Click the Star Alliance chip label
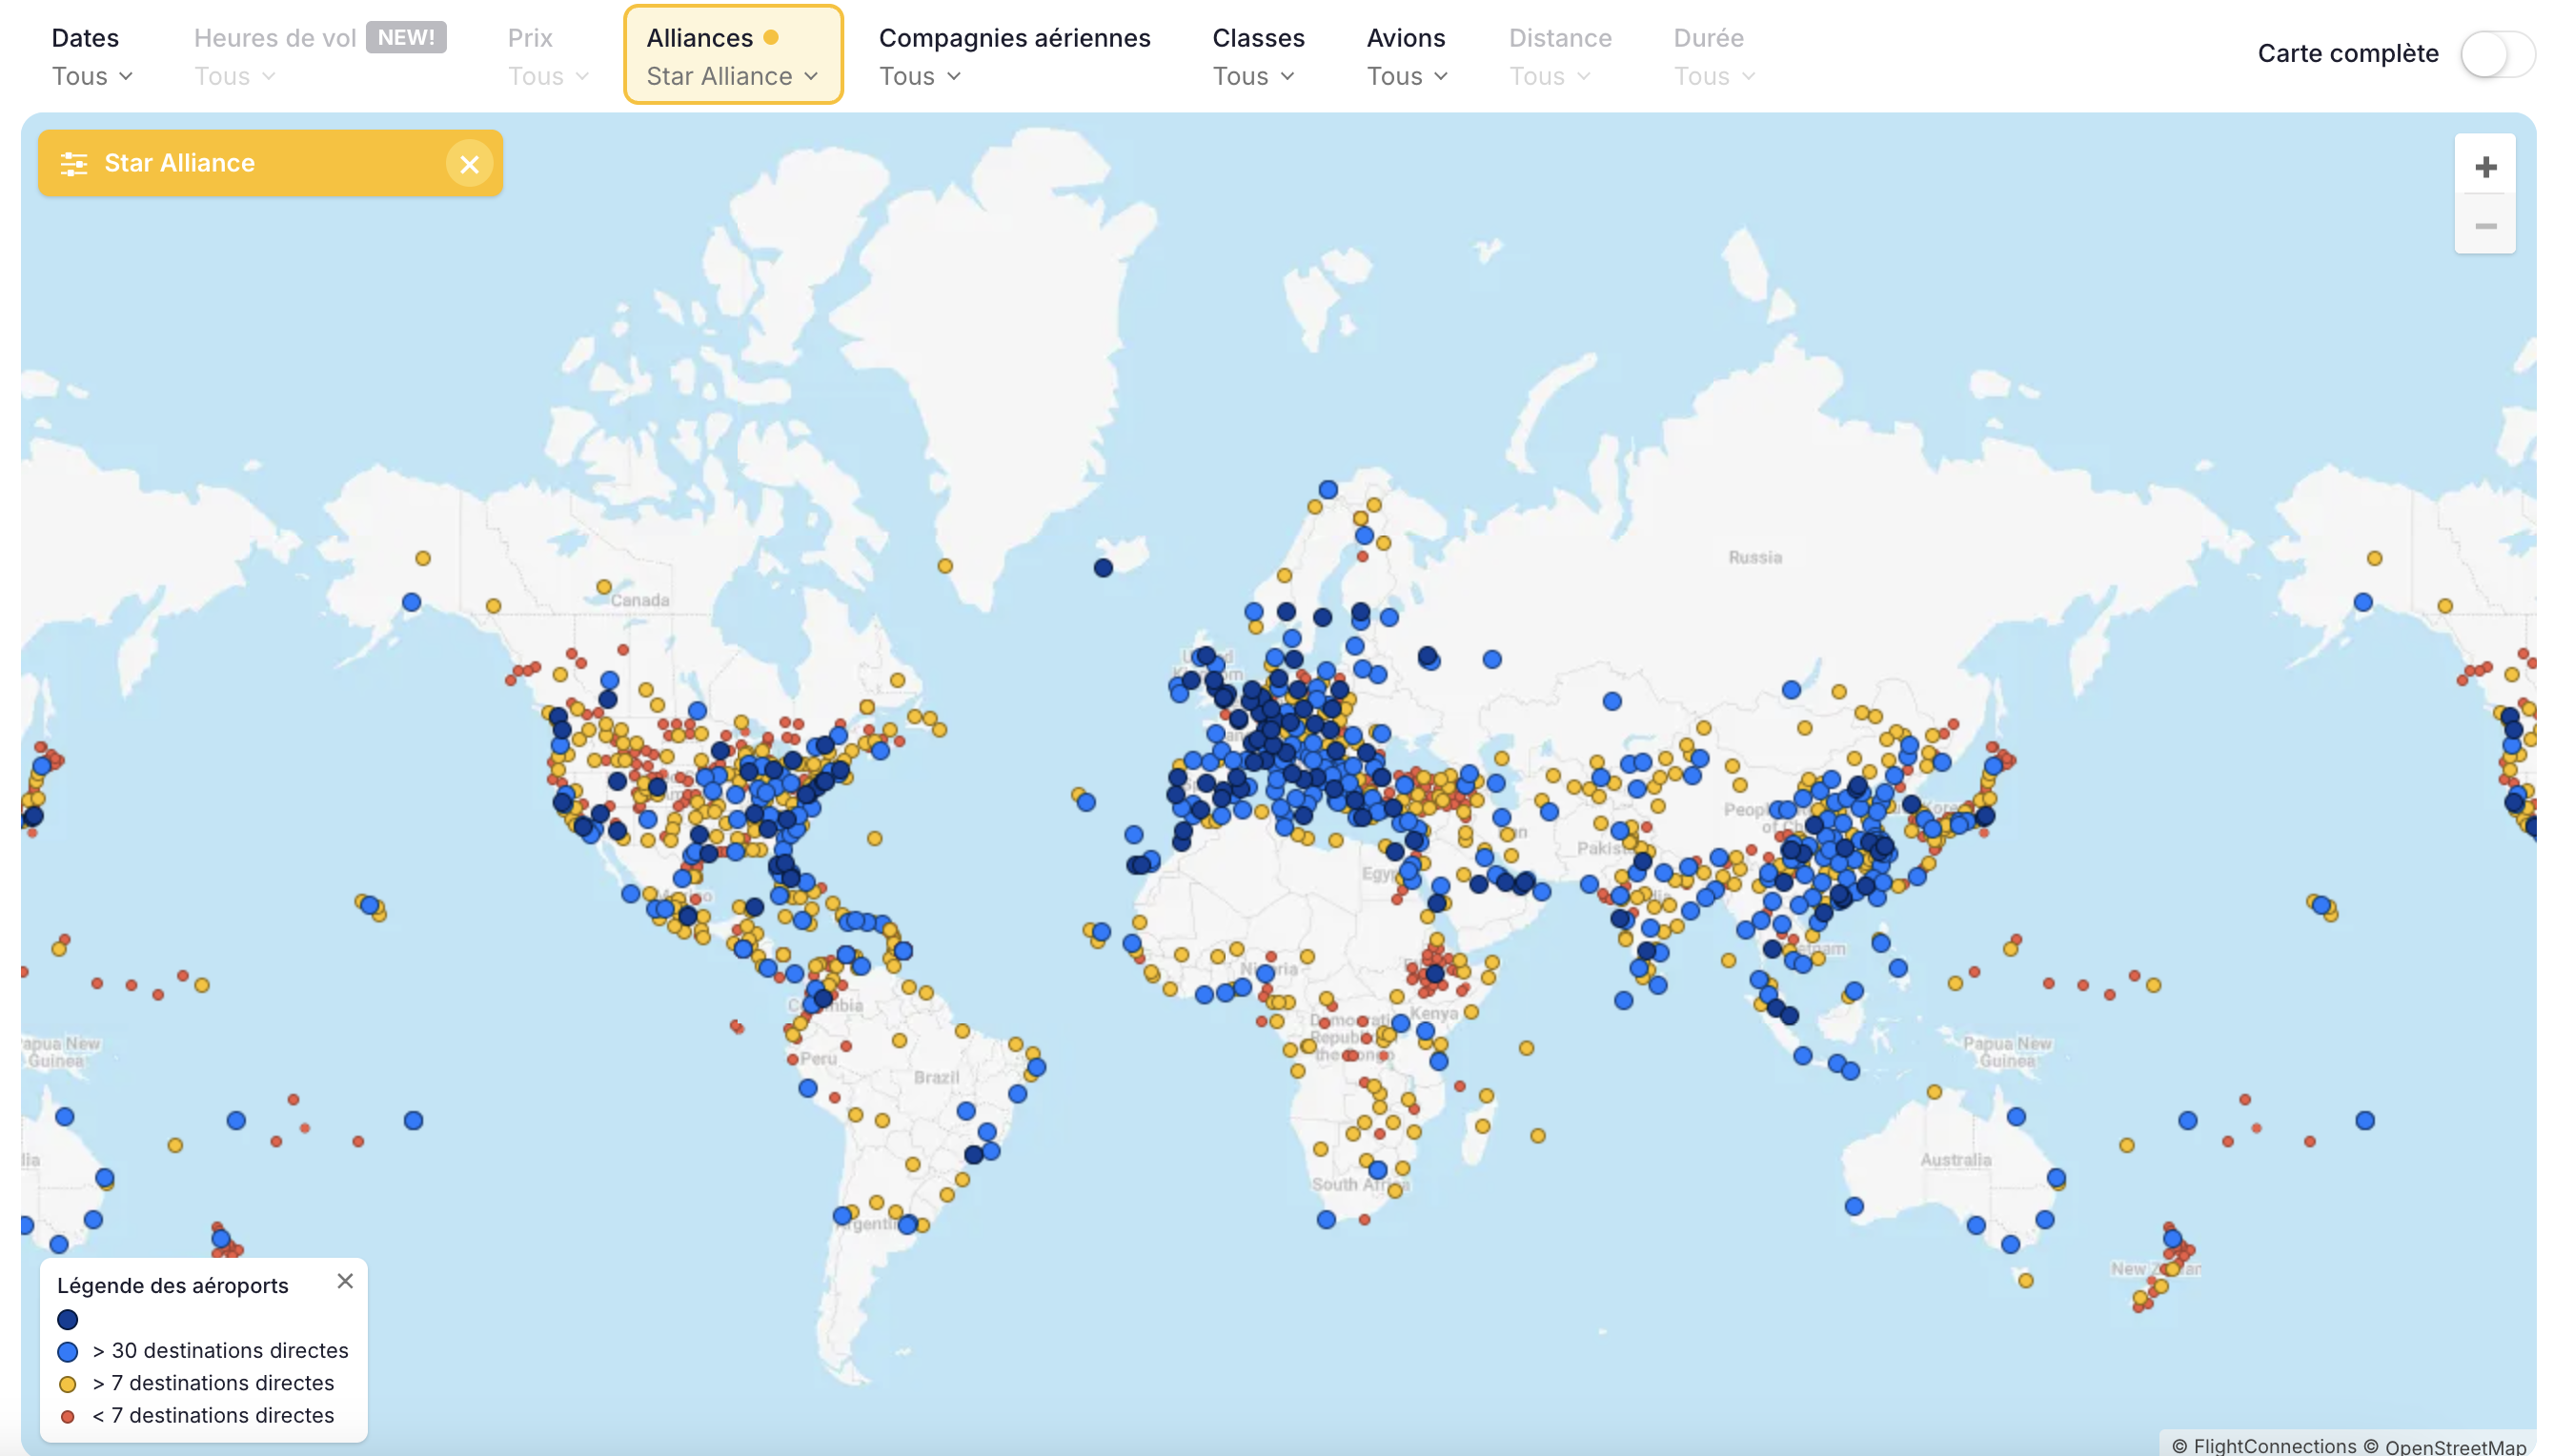The width and height of the screenshot is (2554, 1456). (x=180, y=163)
